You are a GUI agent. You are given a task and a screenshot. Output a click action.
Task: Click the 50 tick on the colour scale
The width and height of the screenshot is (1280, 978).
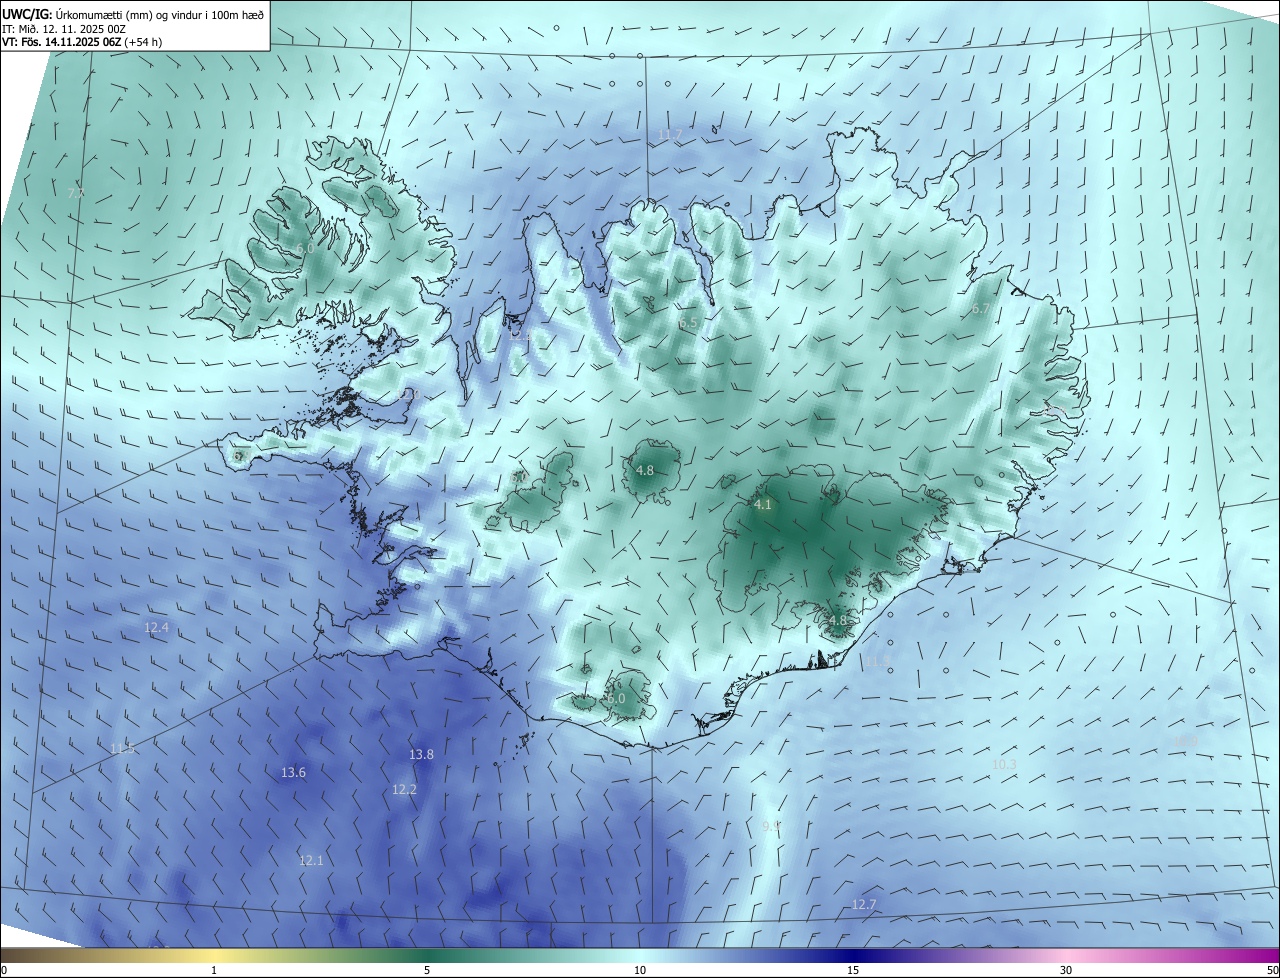[x=1272, y=971]
